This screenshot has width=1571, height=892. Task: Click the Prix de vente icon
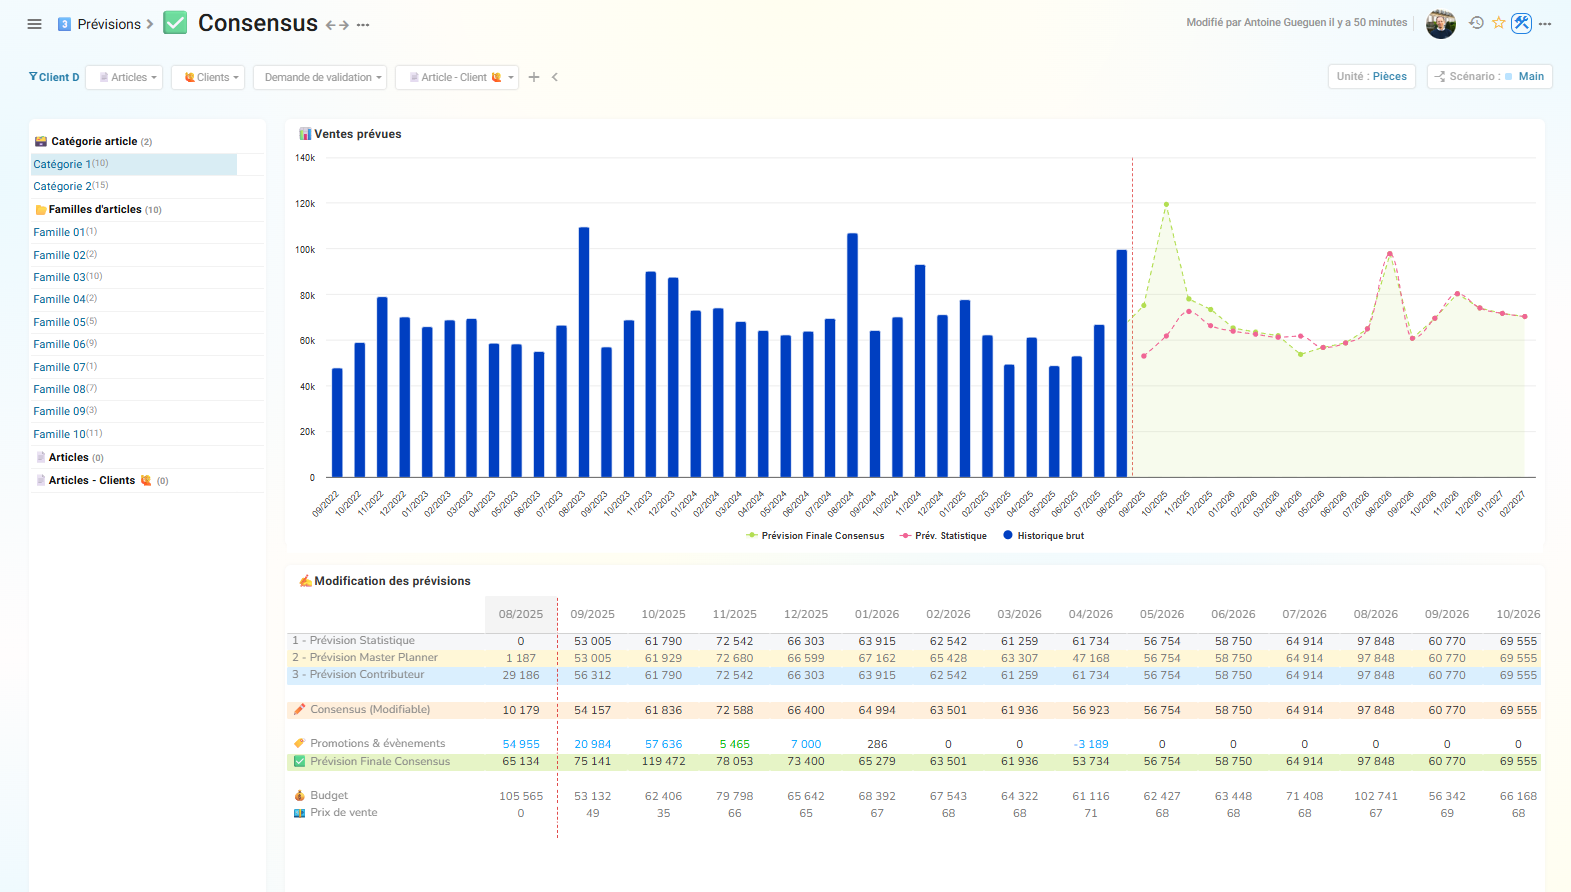[x=299, y=813]
